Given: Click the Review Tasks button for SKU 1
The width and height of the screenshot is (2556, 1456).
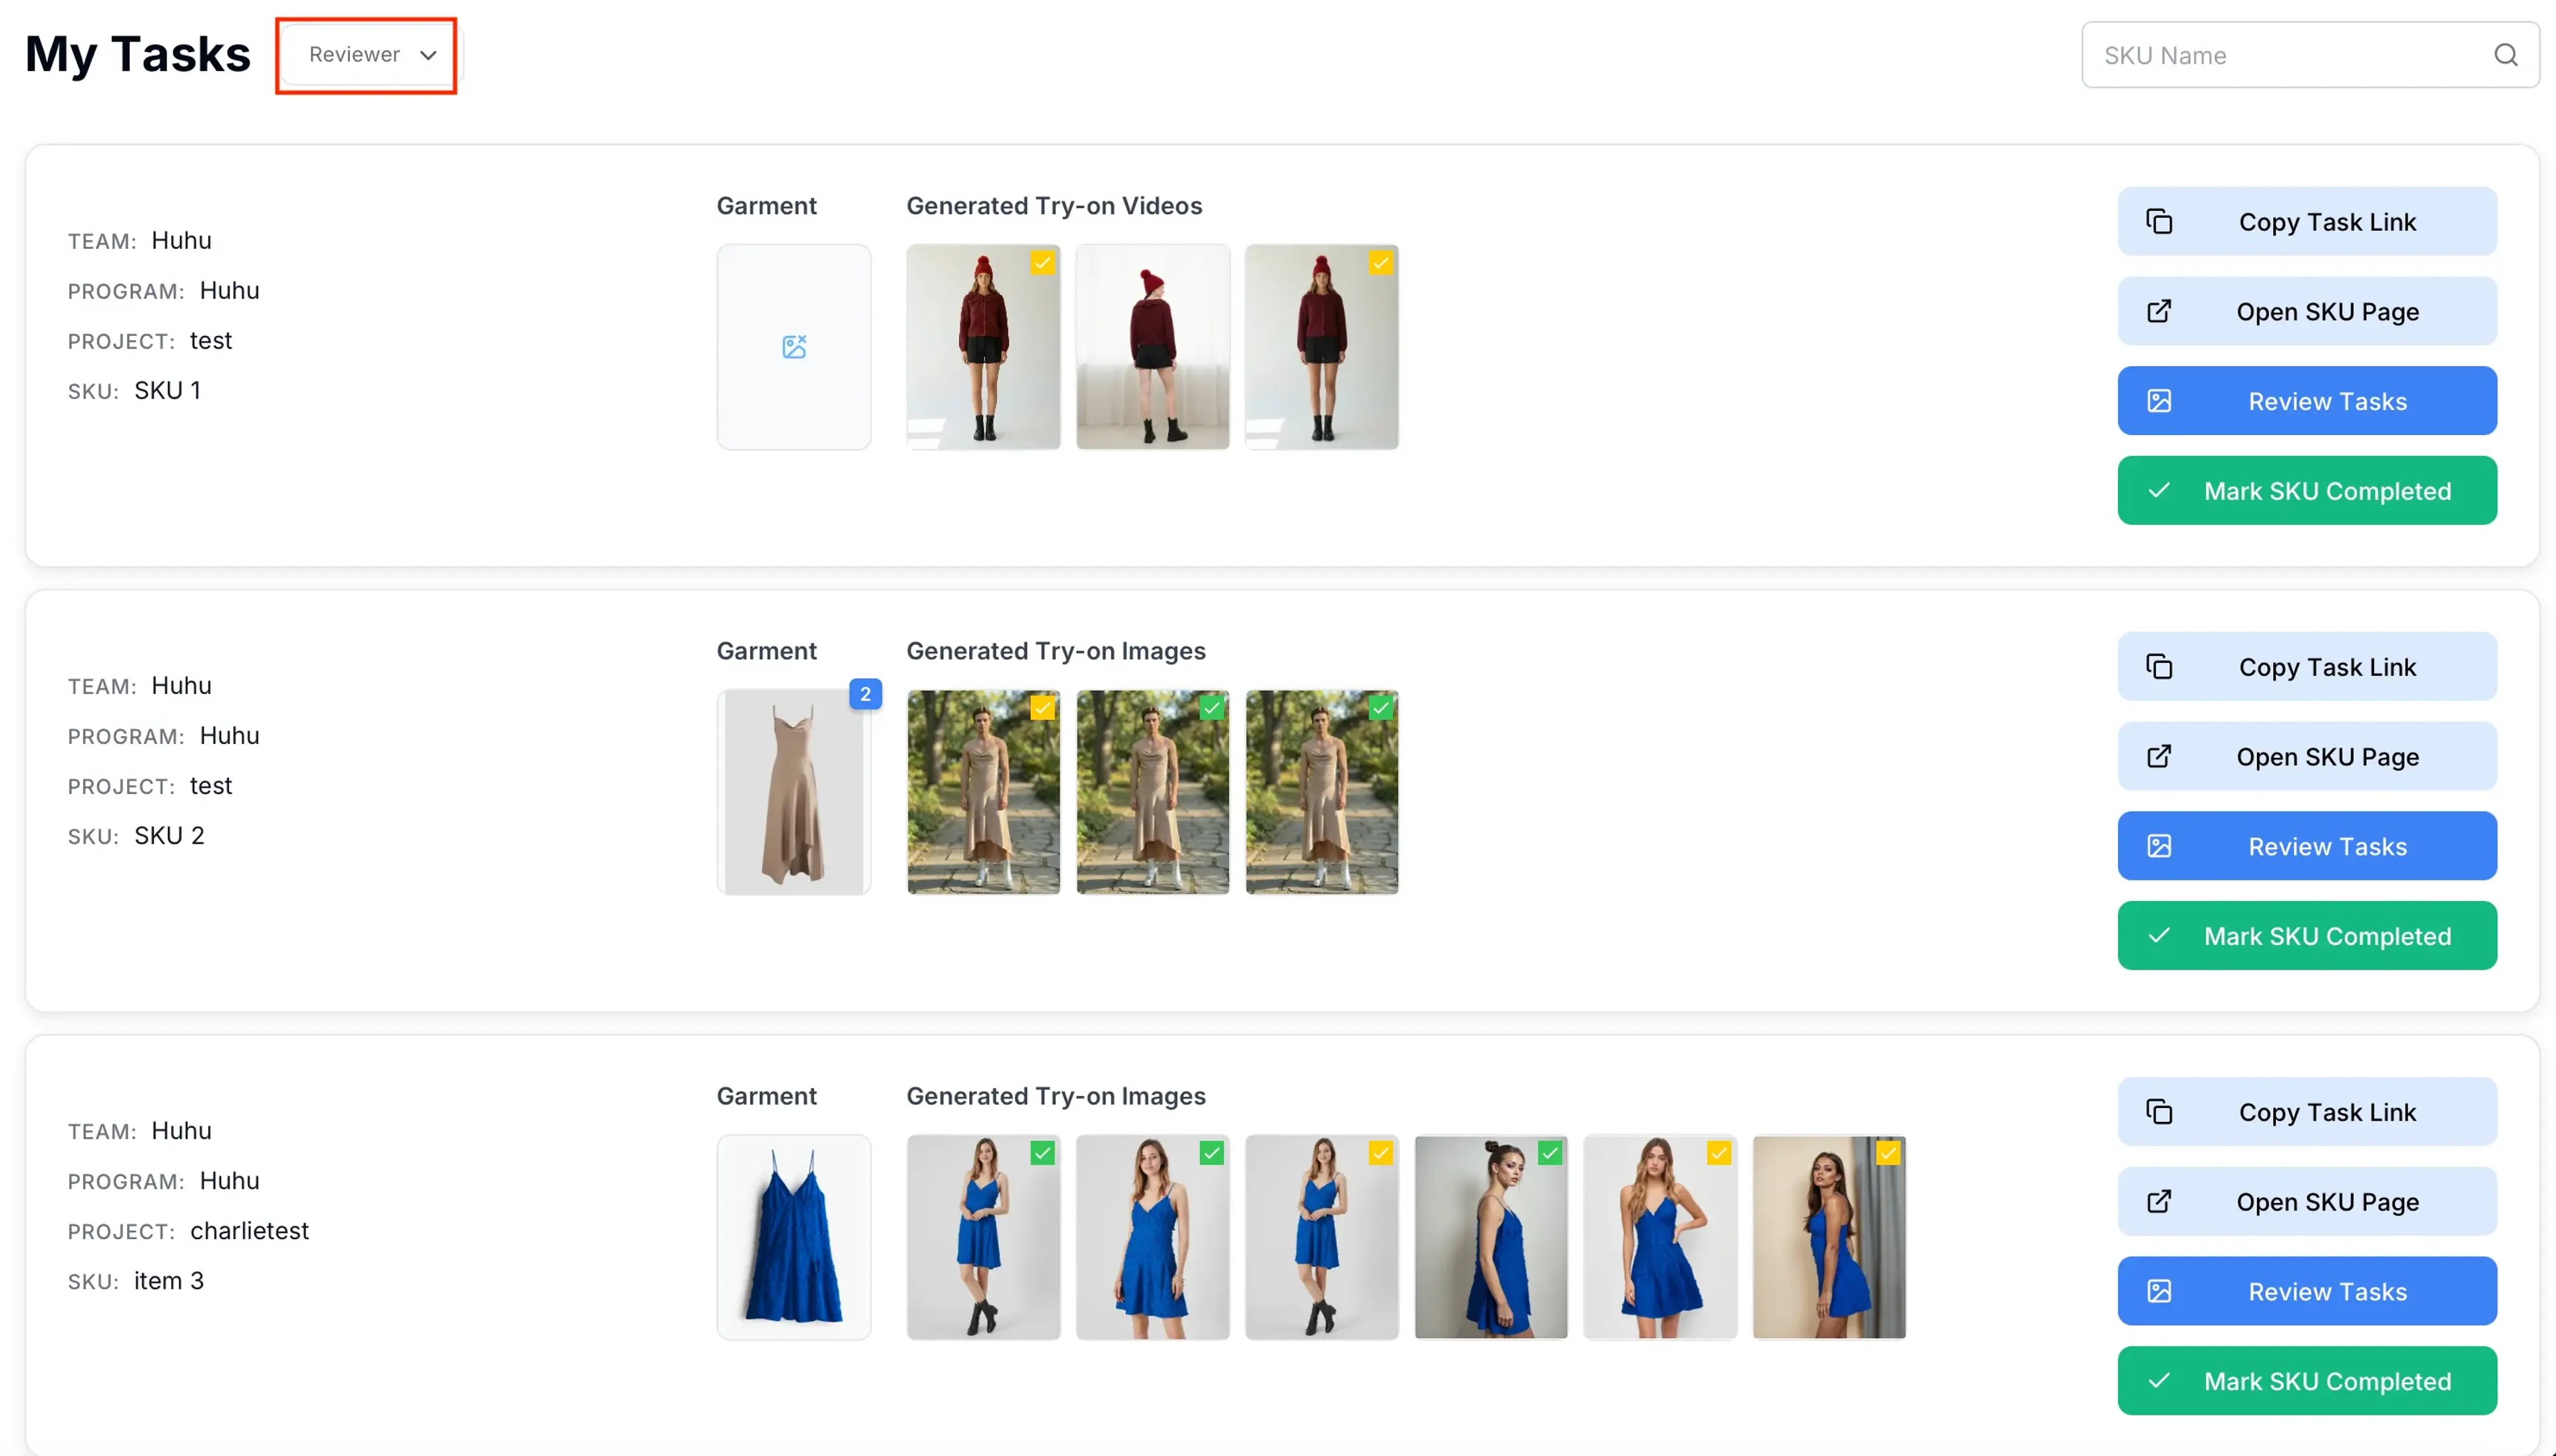Looking at the screenshot, I should tap(2306, 401).
